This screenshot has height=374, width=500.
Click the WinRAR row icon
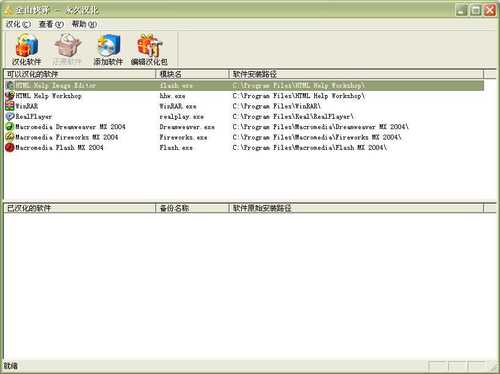[10, 106]
